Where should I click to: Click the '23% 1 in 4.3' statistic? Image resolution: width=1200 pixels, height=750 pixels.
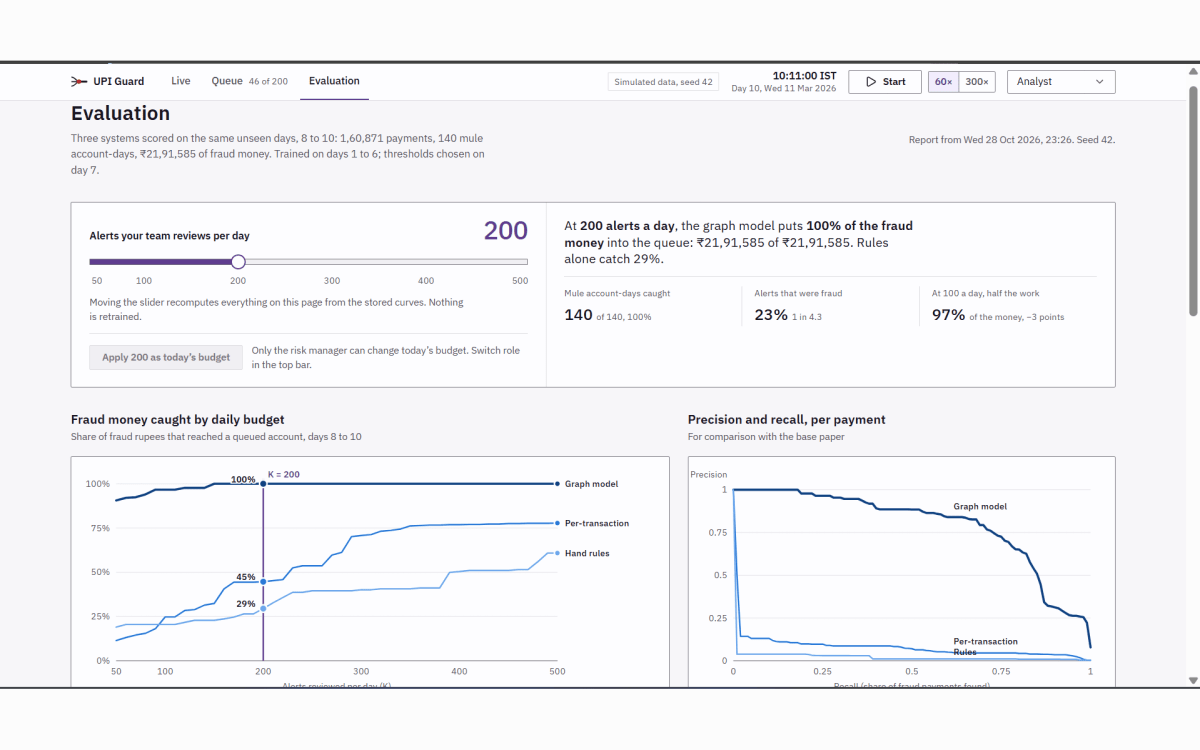pos(788,316)
